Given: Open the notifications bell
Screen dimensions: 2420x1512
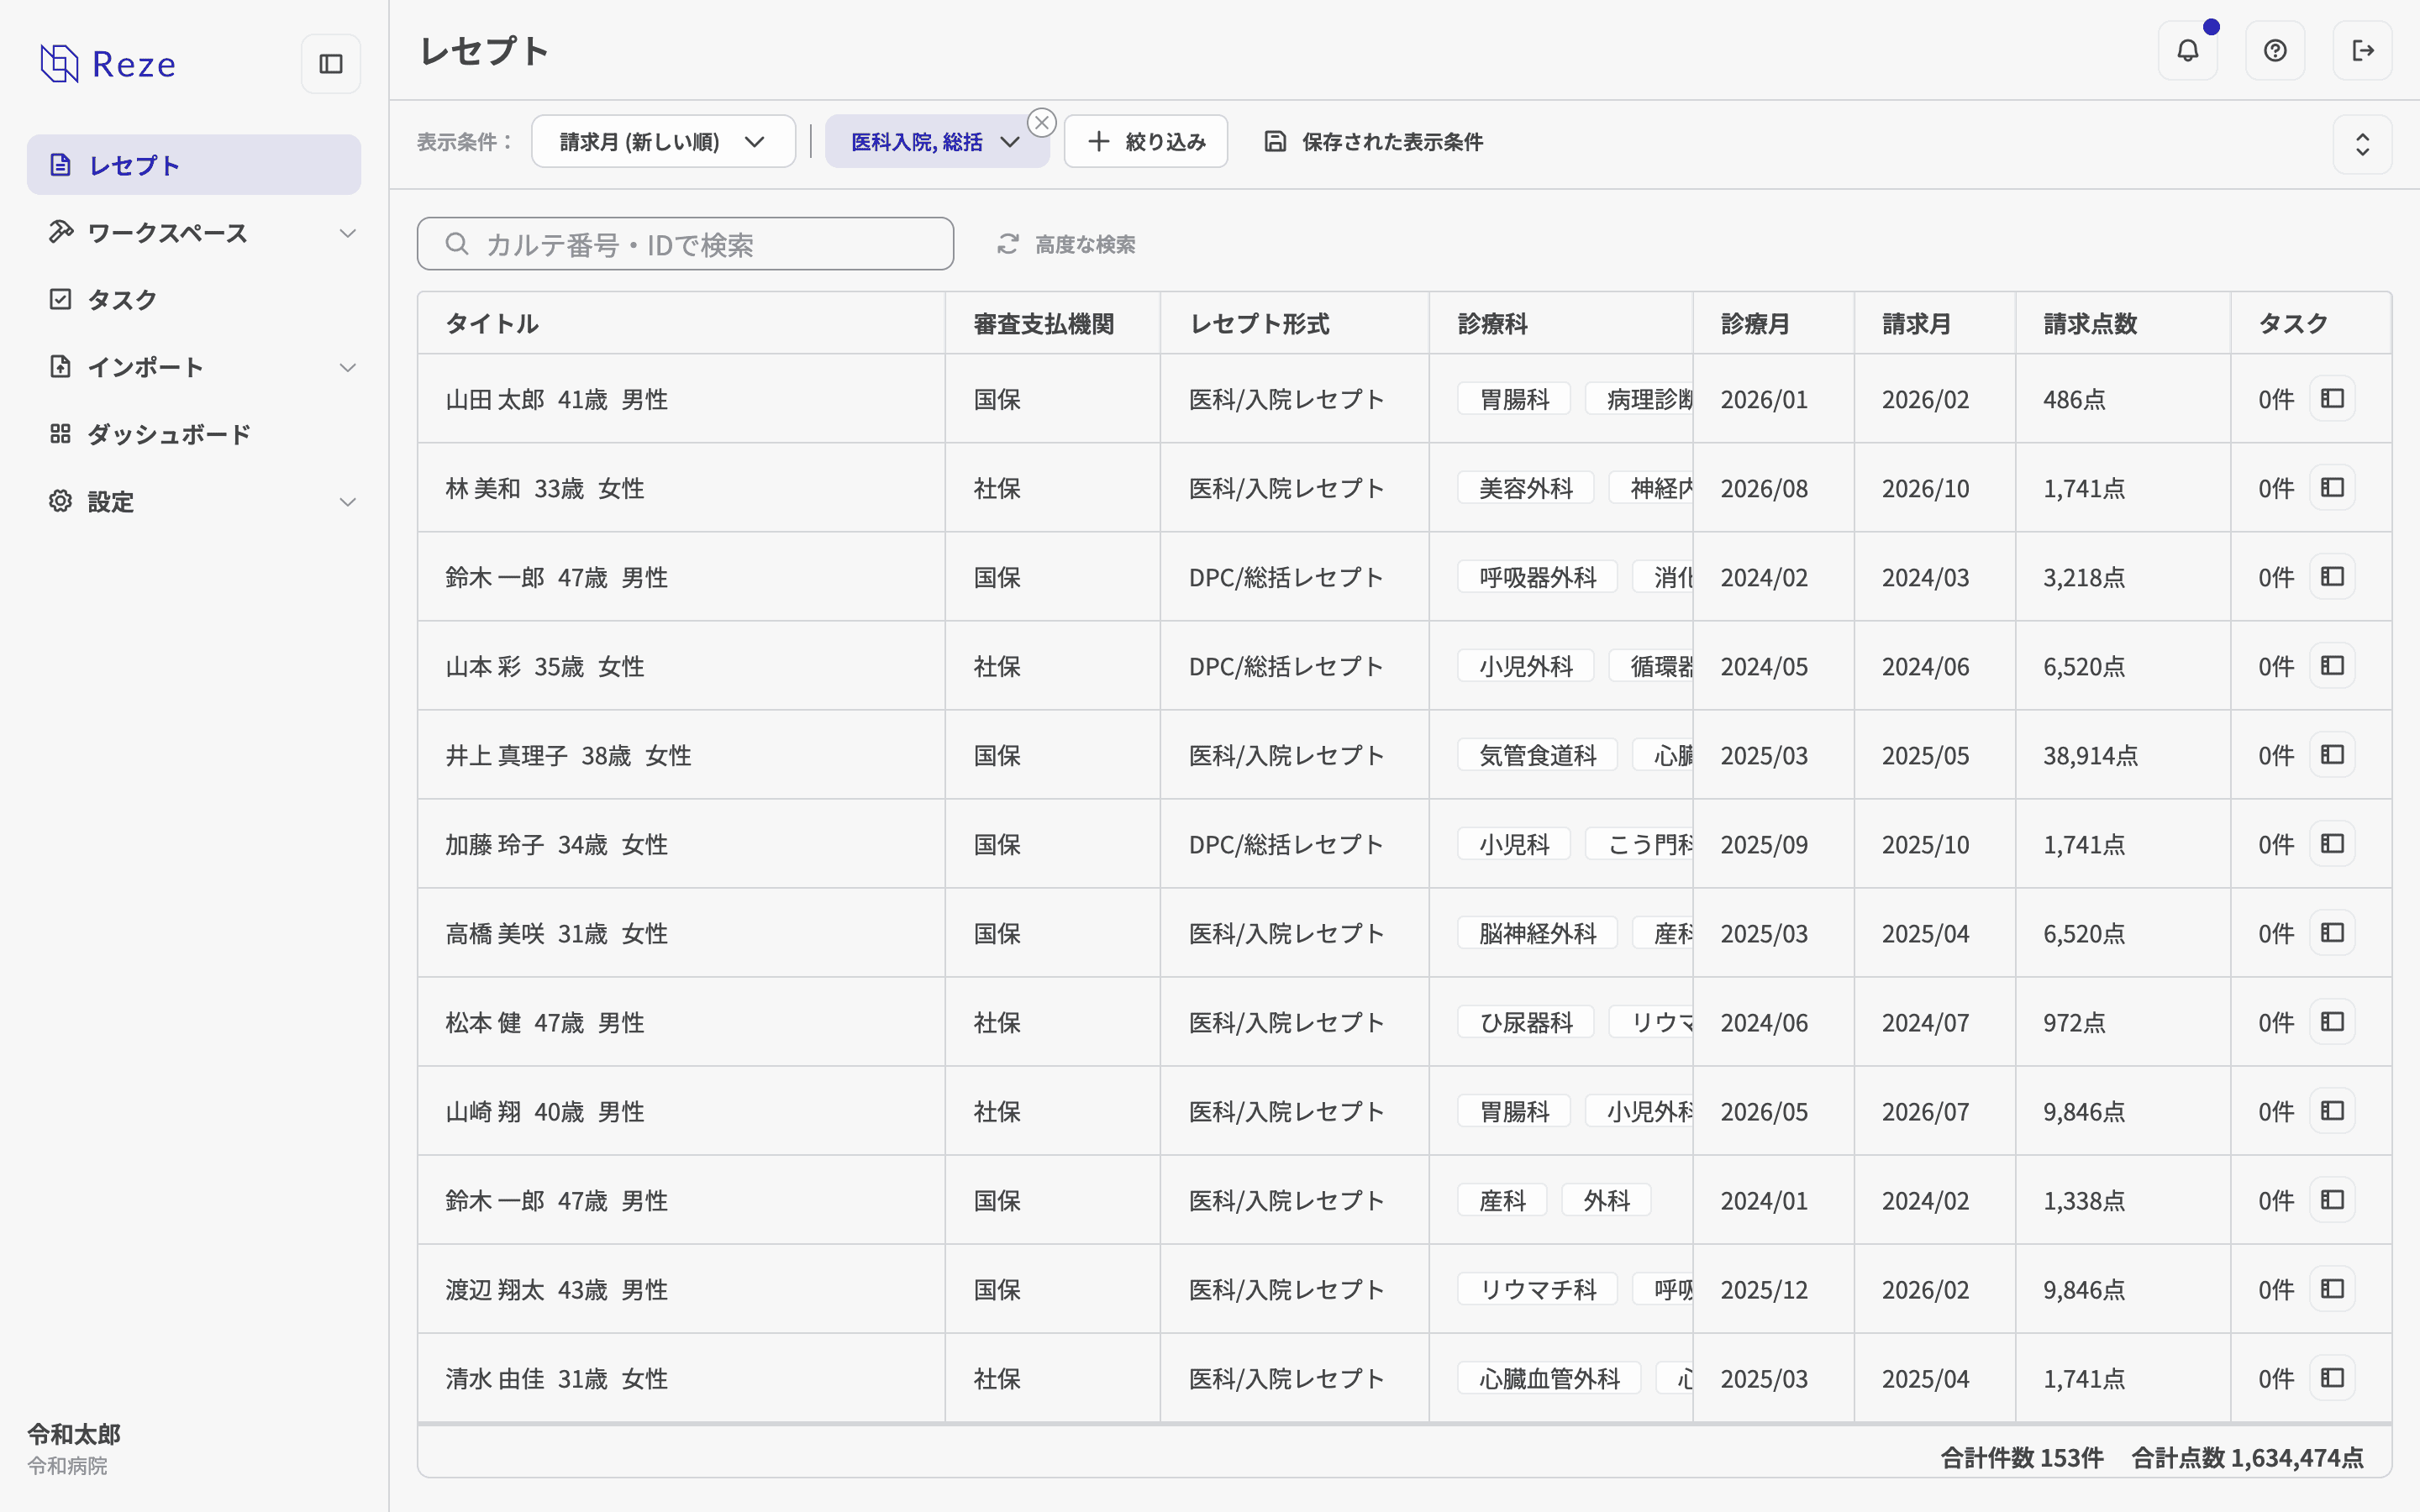Looking at the screenshot, I should pos(2188,50).
